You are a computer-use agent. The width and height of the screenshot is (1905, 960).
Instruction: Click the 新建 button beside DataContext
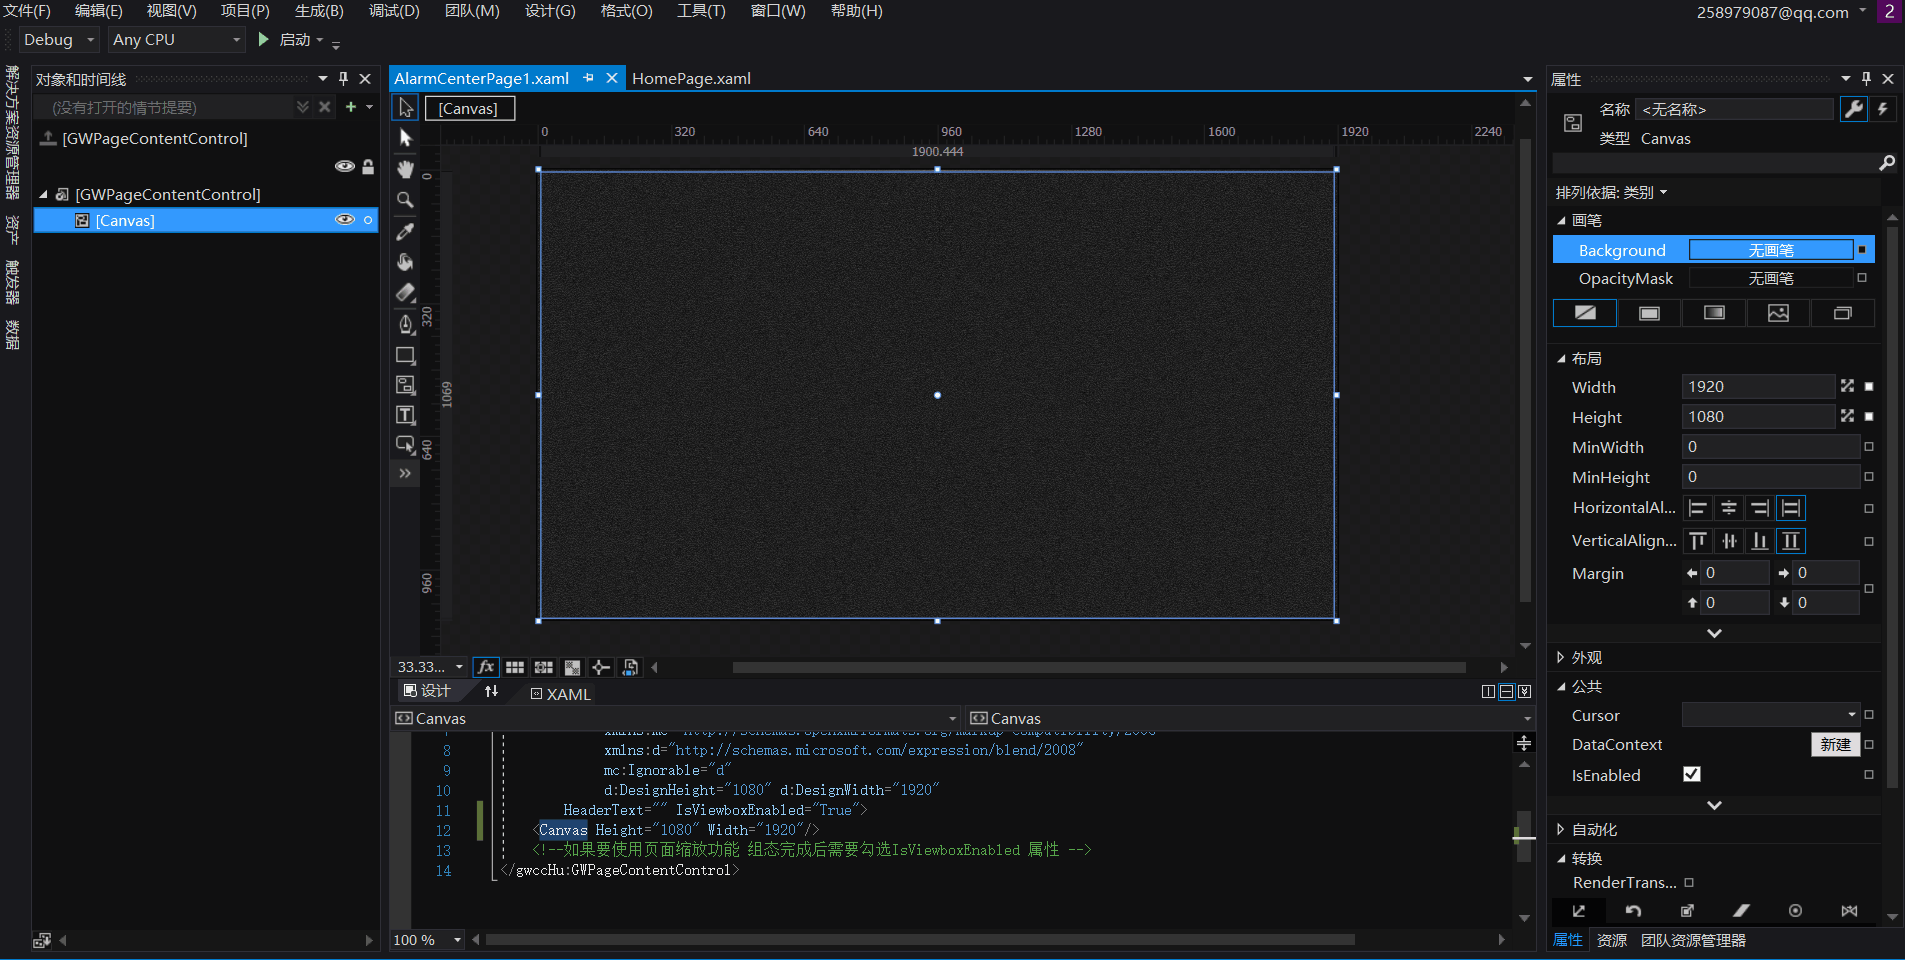coord(1835,745)
